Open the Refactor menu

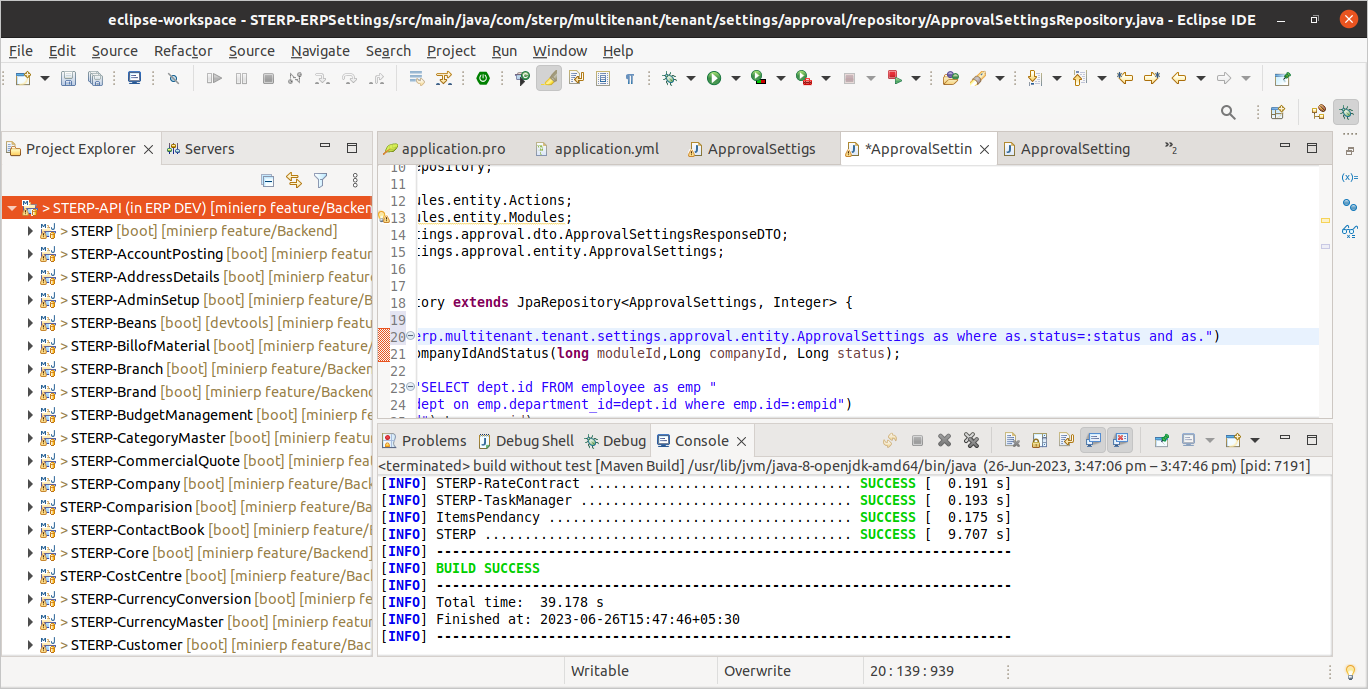point(183,51)
